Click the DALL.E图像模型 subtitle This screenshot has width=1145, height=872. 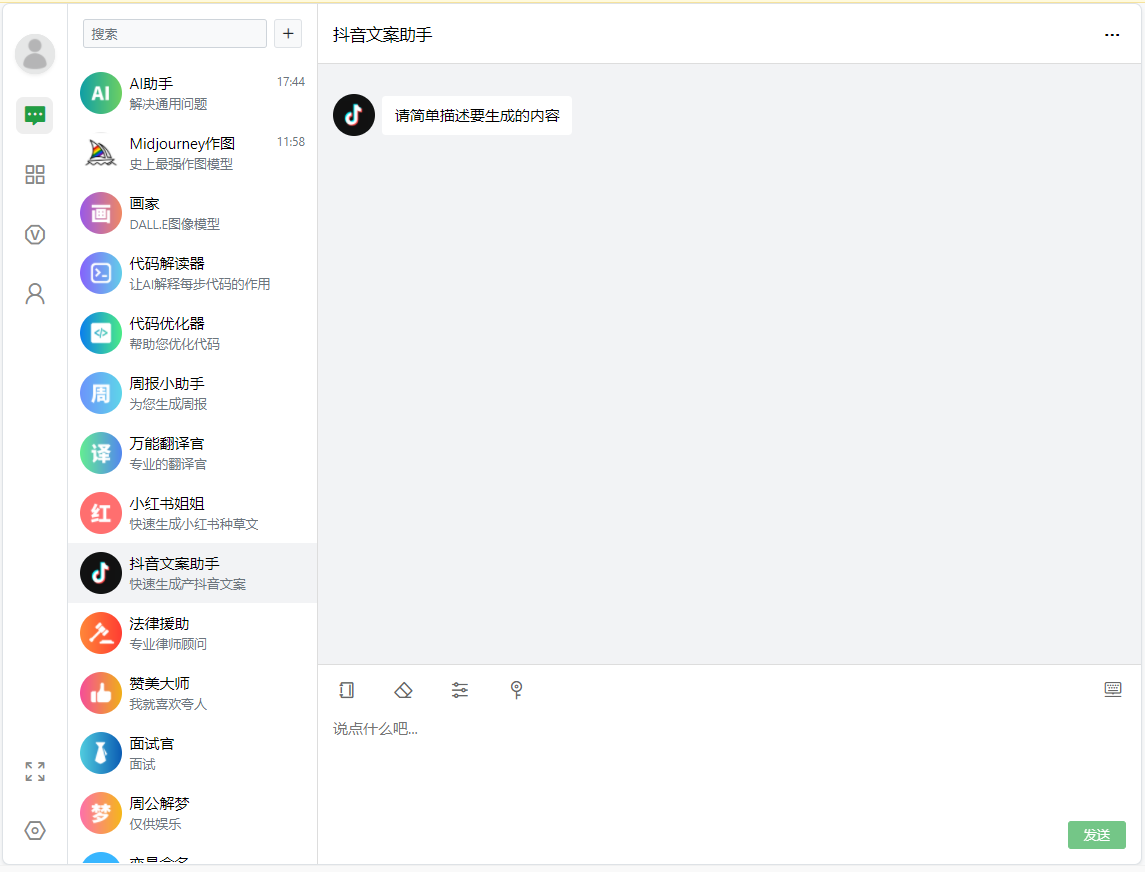[x=175, y=224]
